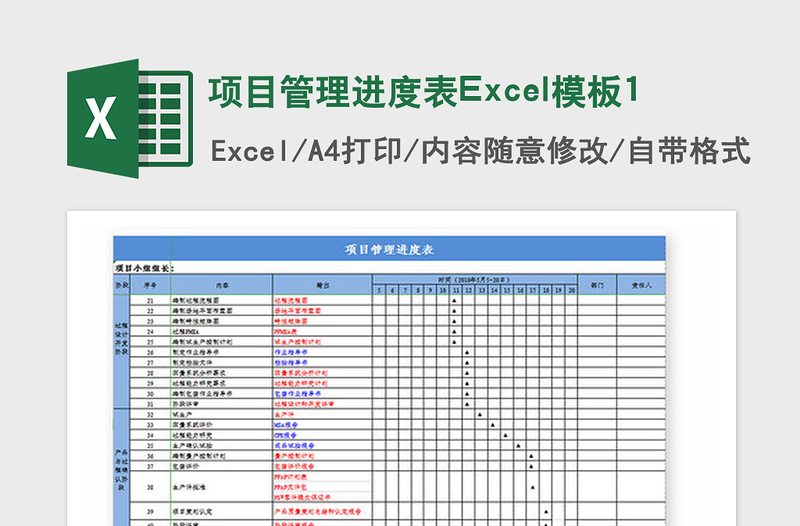Click the triangle marker in row 21
Screen dimensions: 800x526
coord(454,300)
